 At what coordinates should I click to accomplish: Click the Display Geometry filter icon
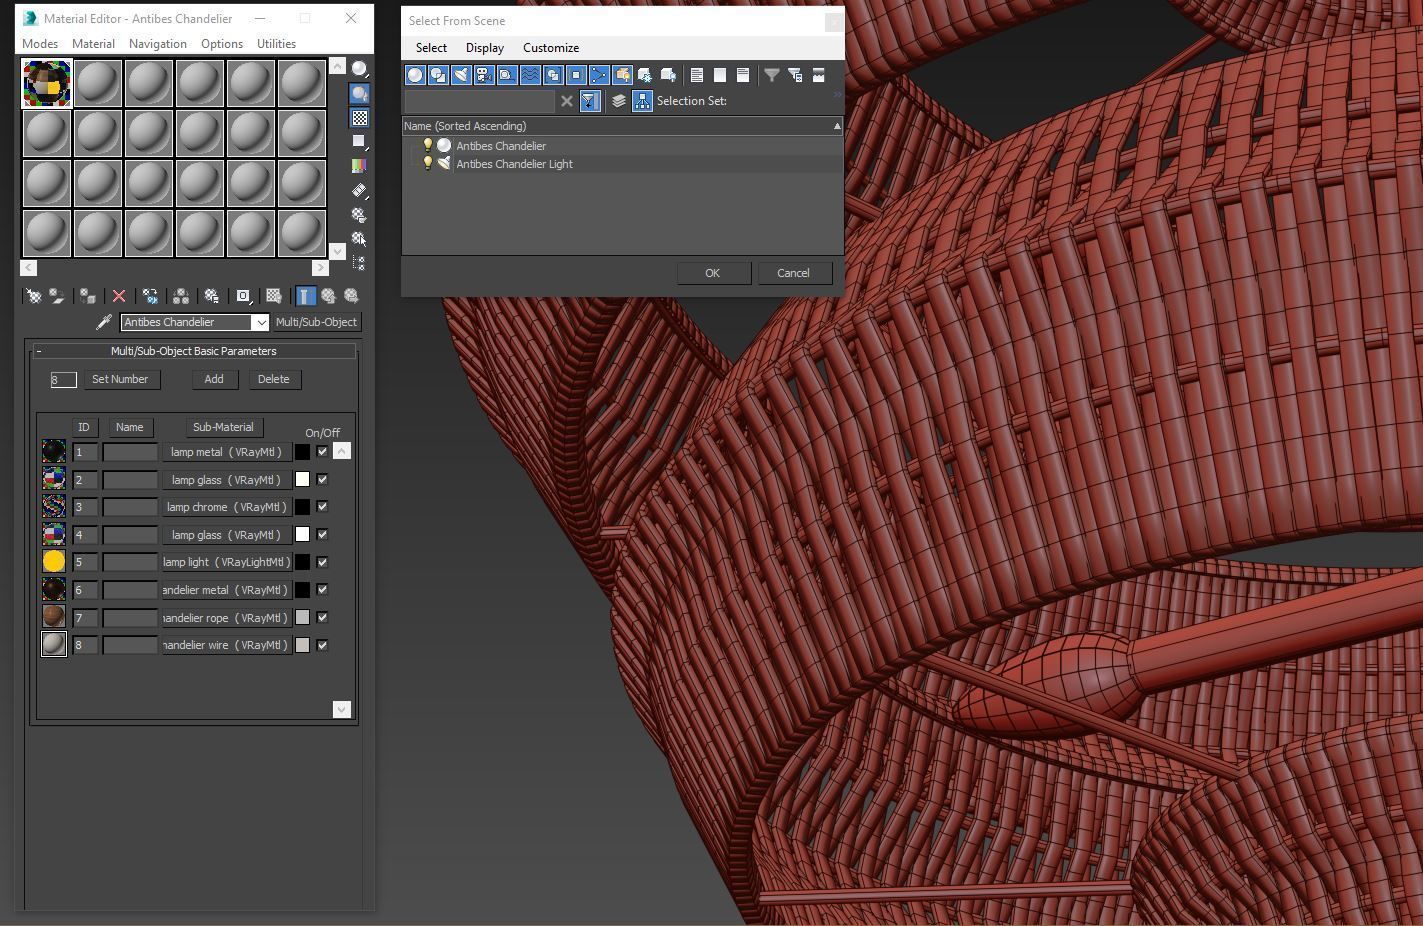click(x=415, y=75)
